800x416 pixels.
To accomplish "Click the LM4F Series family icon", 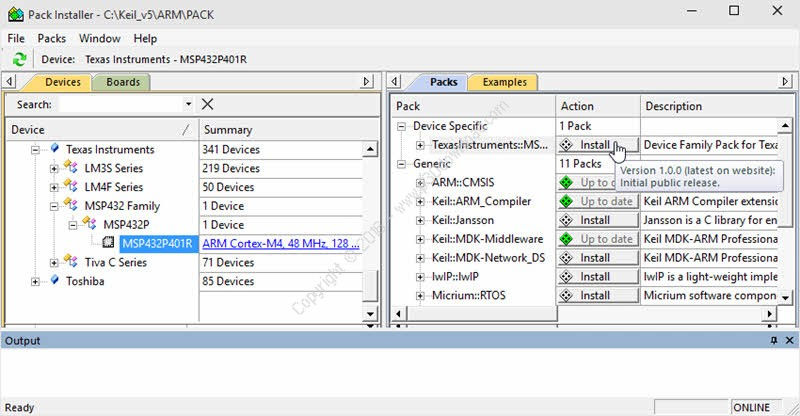I will click(70, 186).
